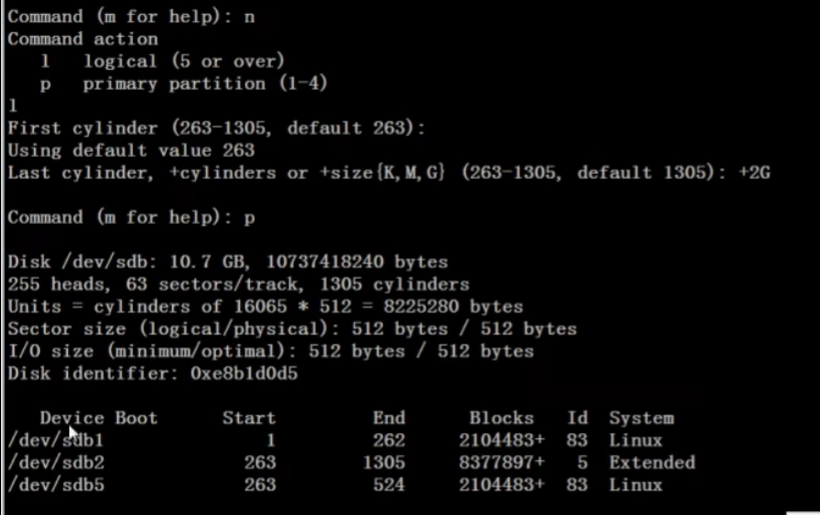
Task: Click the Id column header
Action: coord(577,418)
